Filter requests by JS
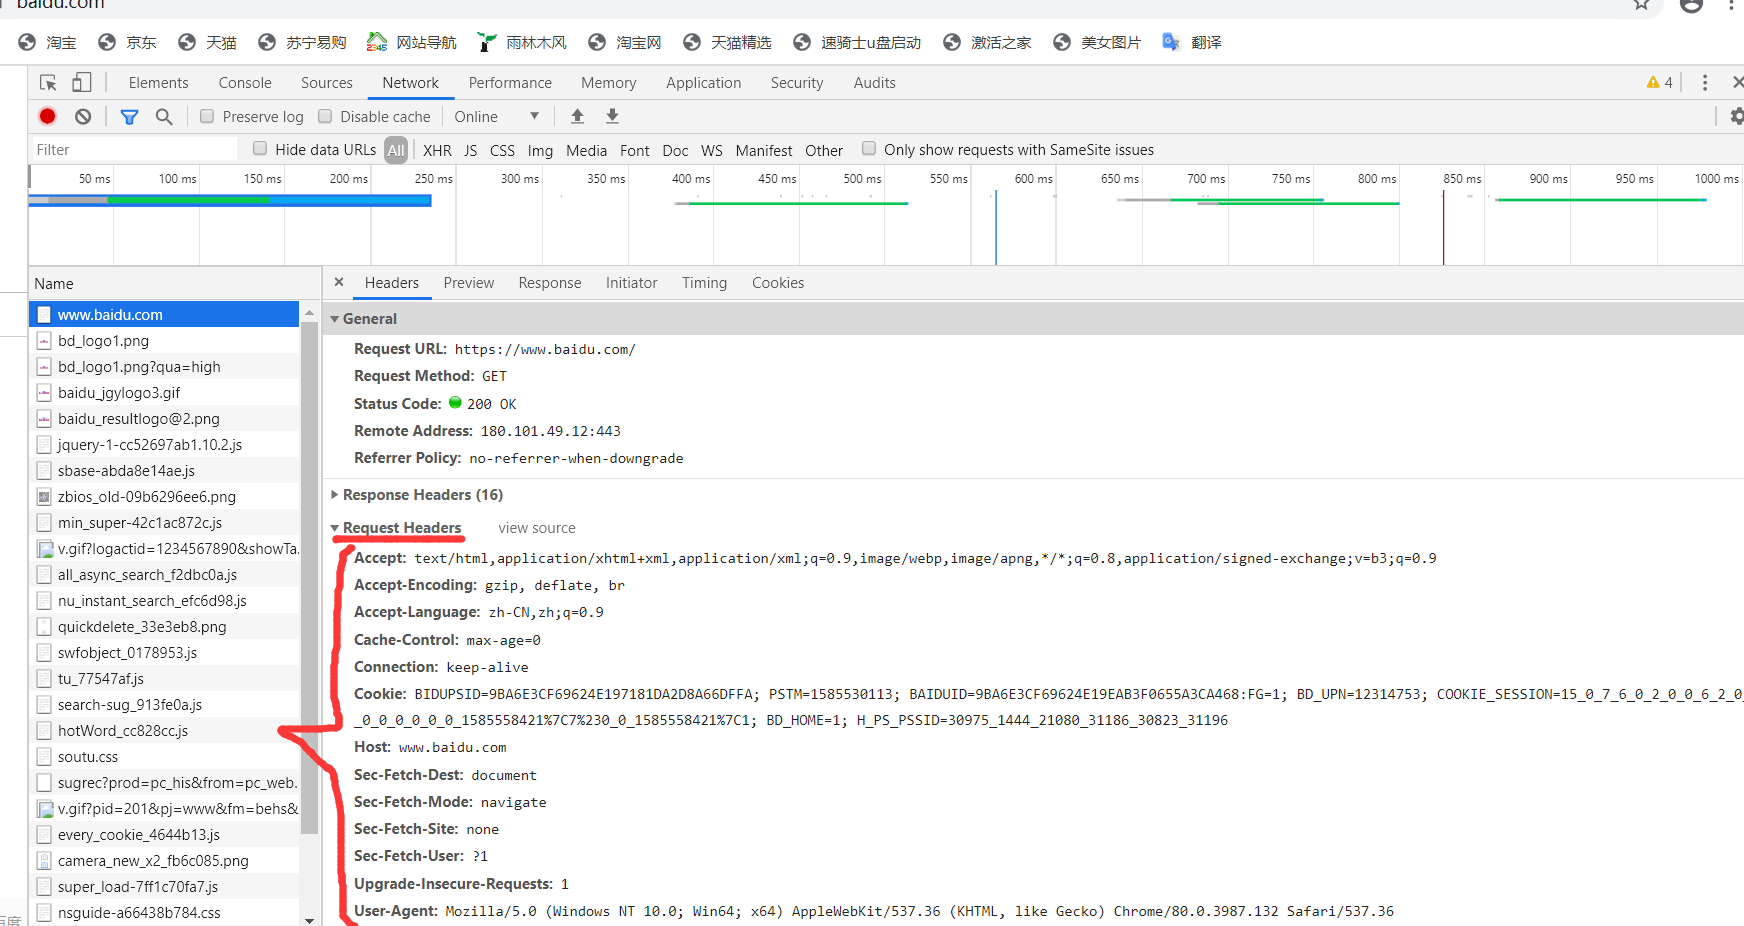 tap(470, 150)
